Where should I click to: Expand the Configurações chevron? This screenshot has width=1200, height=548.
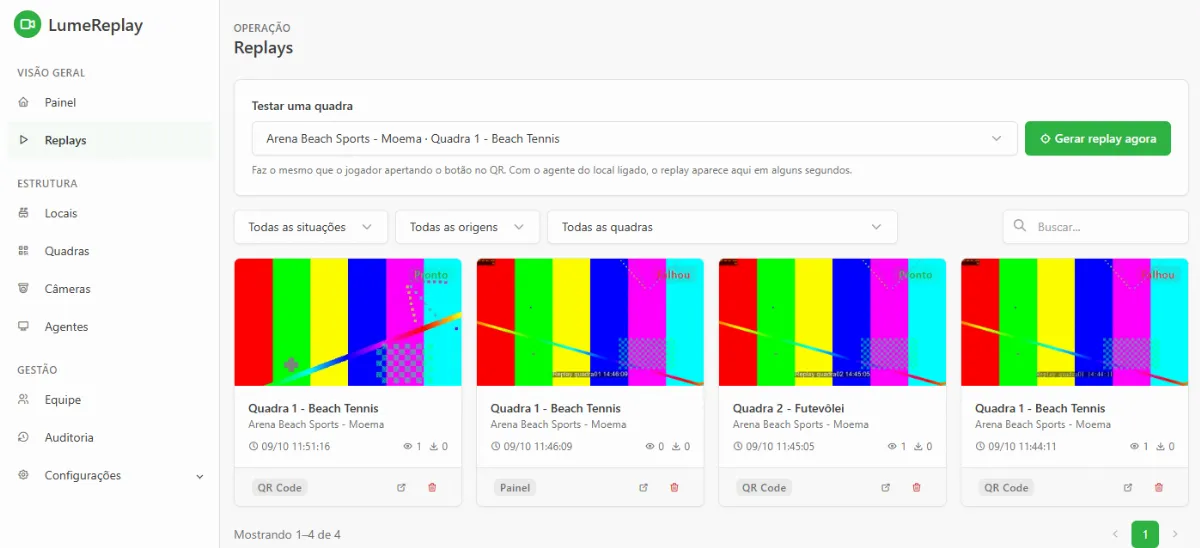pyautogui.click(x=199, y=476)
